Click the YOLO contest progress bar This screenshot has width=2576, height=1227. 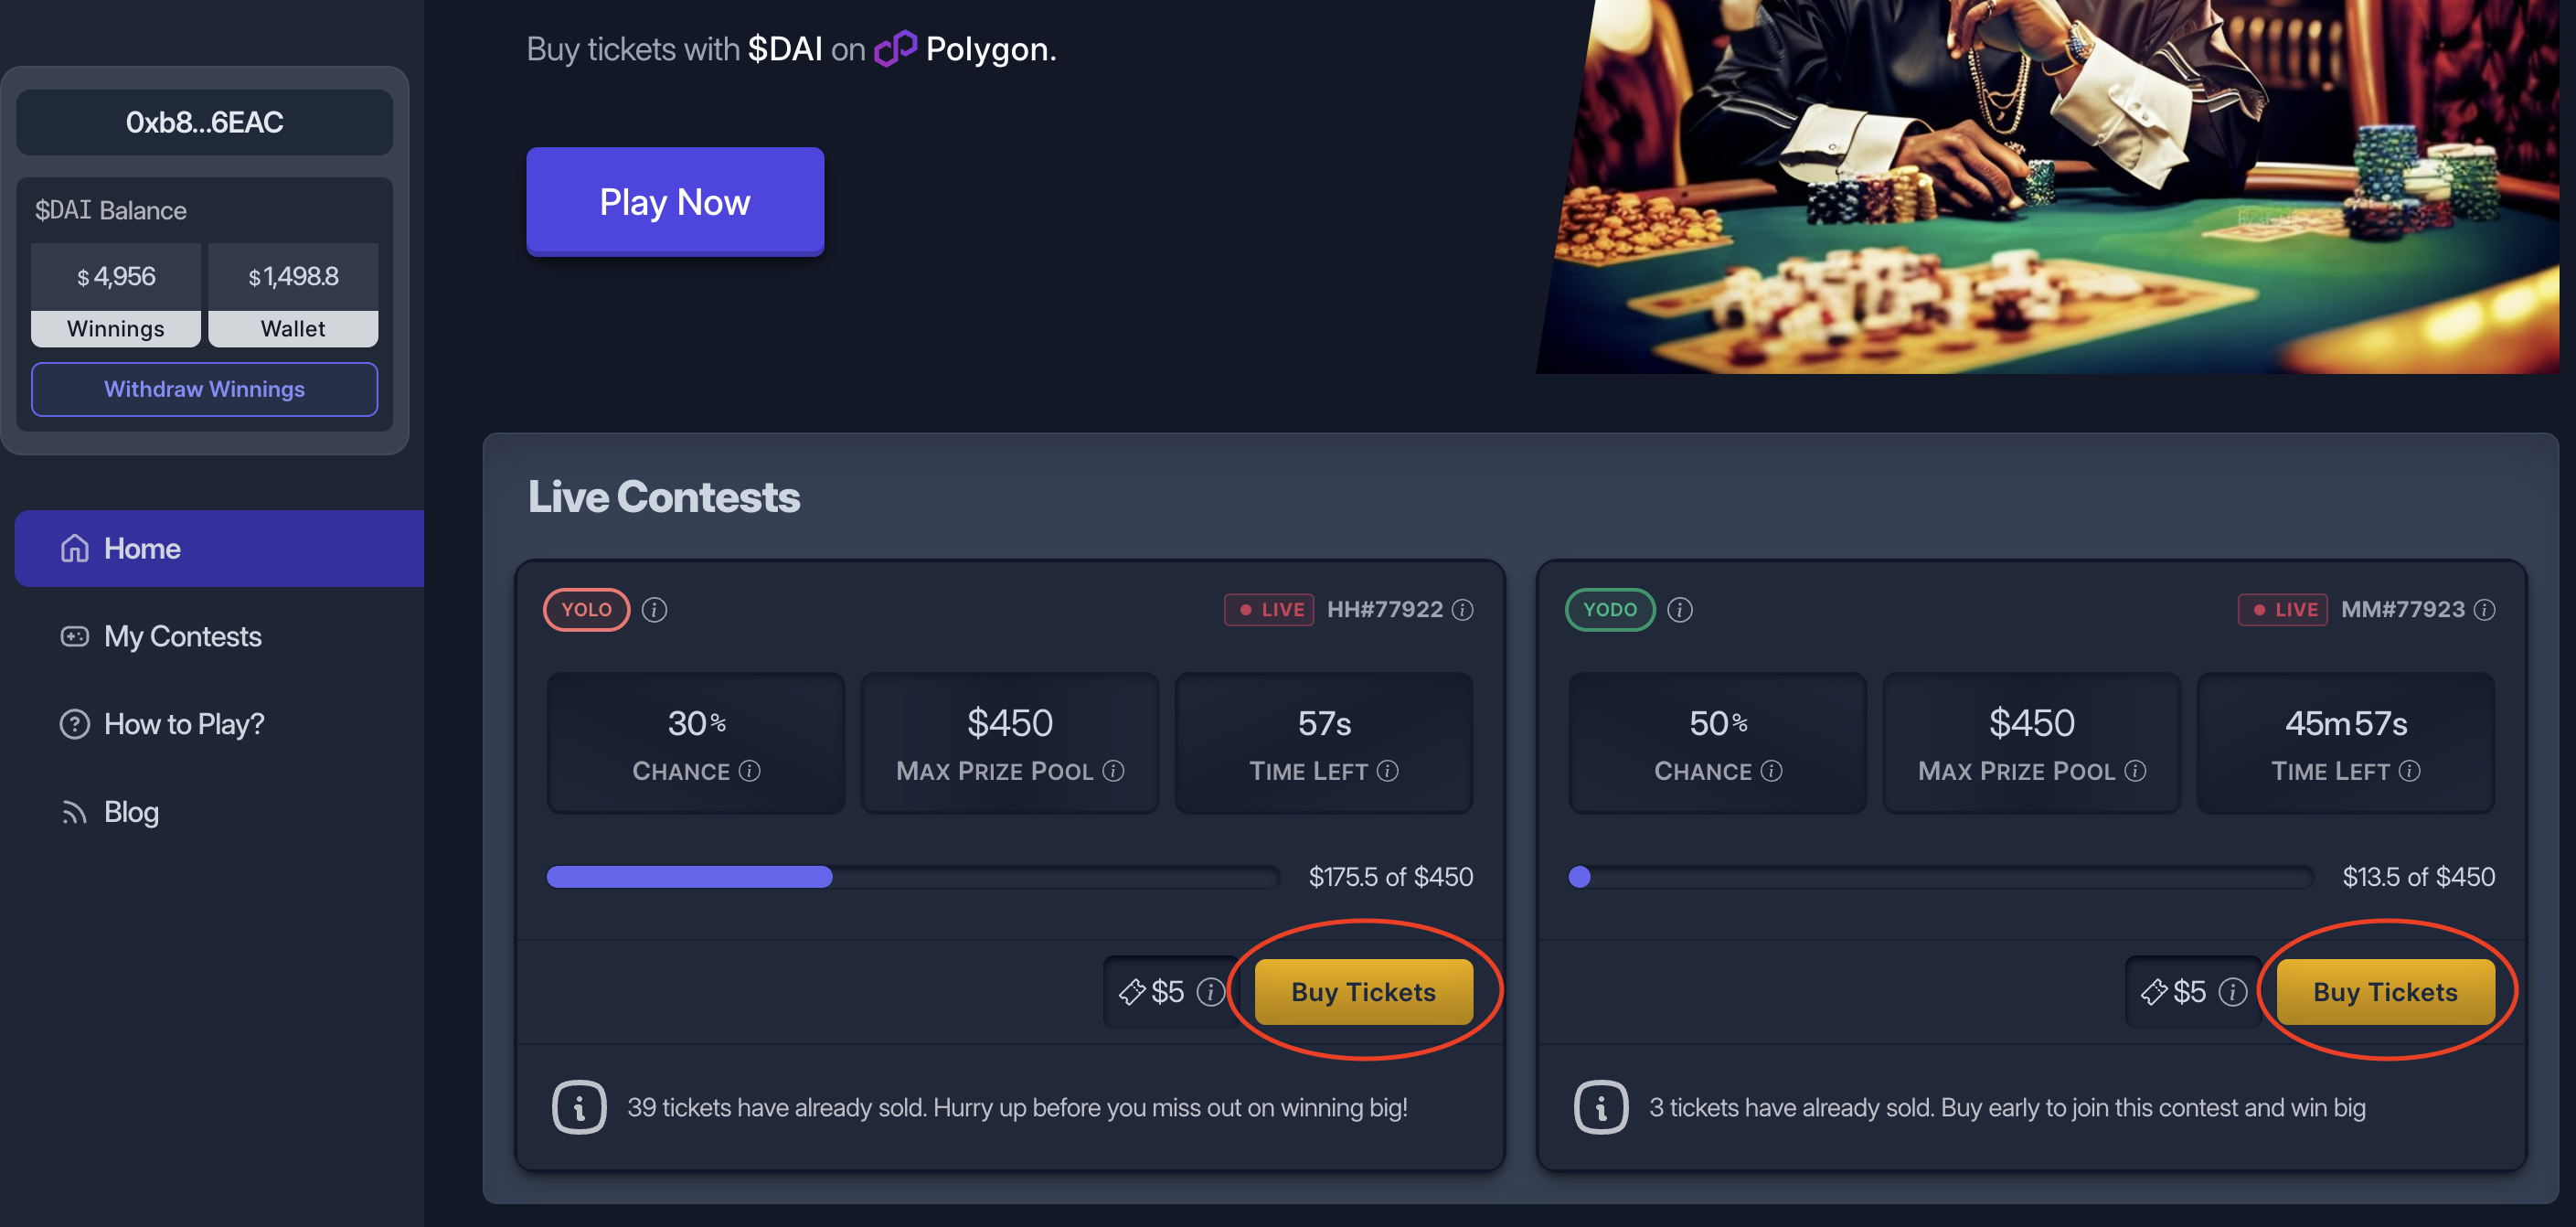tap(912, 877)
